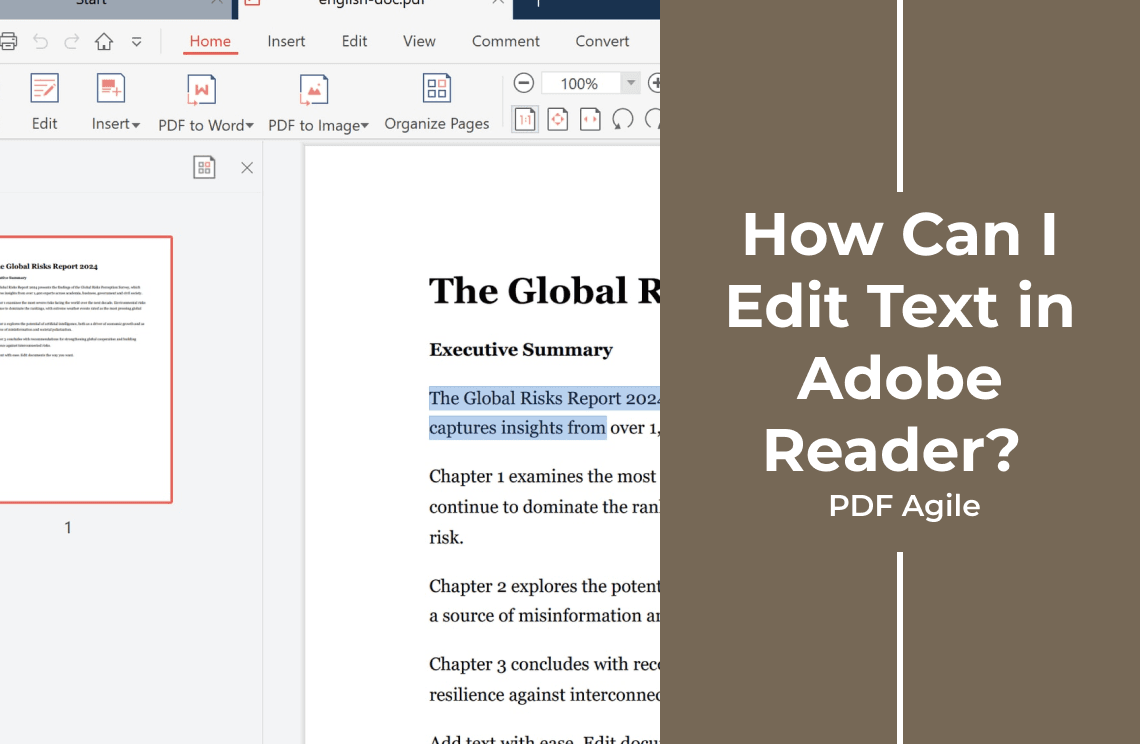Open the Edit tool in the ribbon
This screenshot has height=744, width=1140.
point(44,102)
